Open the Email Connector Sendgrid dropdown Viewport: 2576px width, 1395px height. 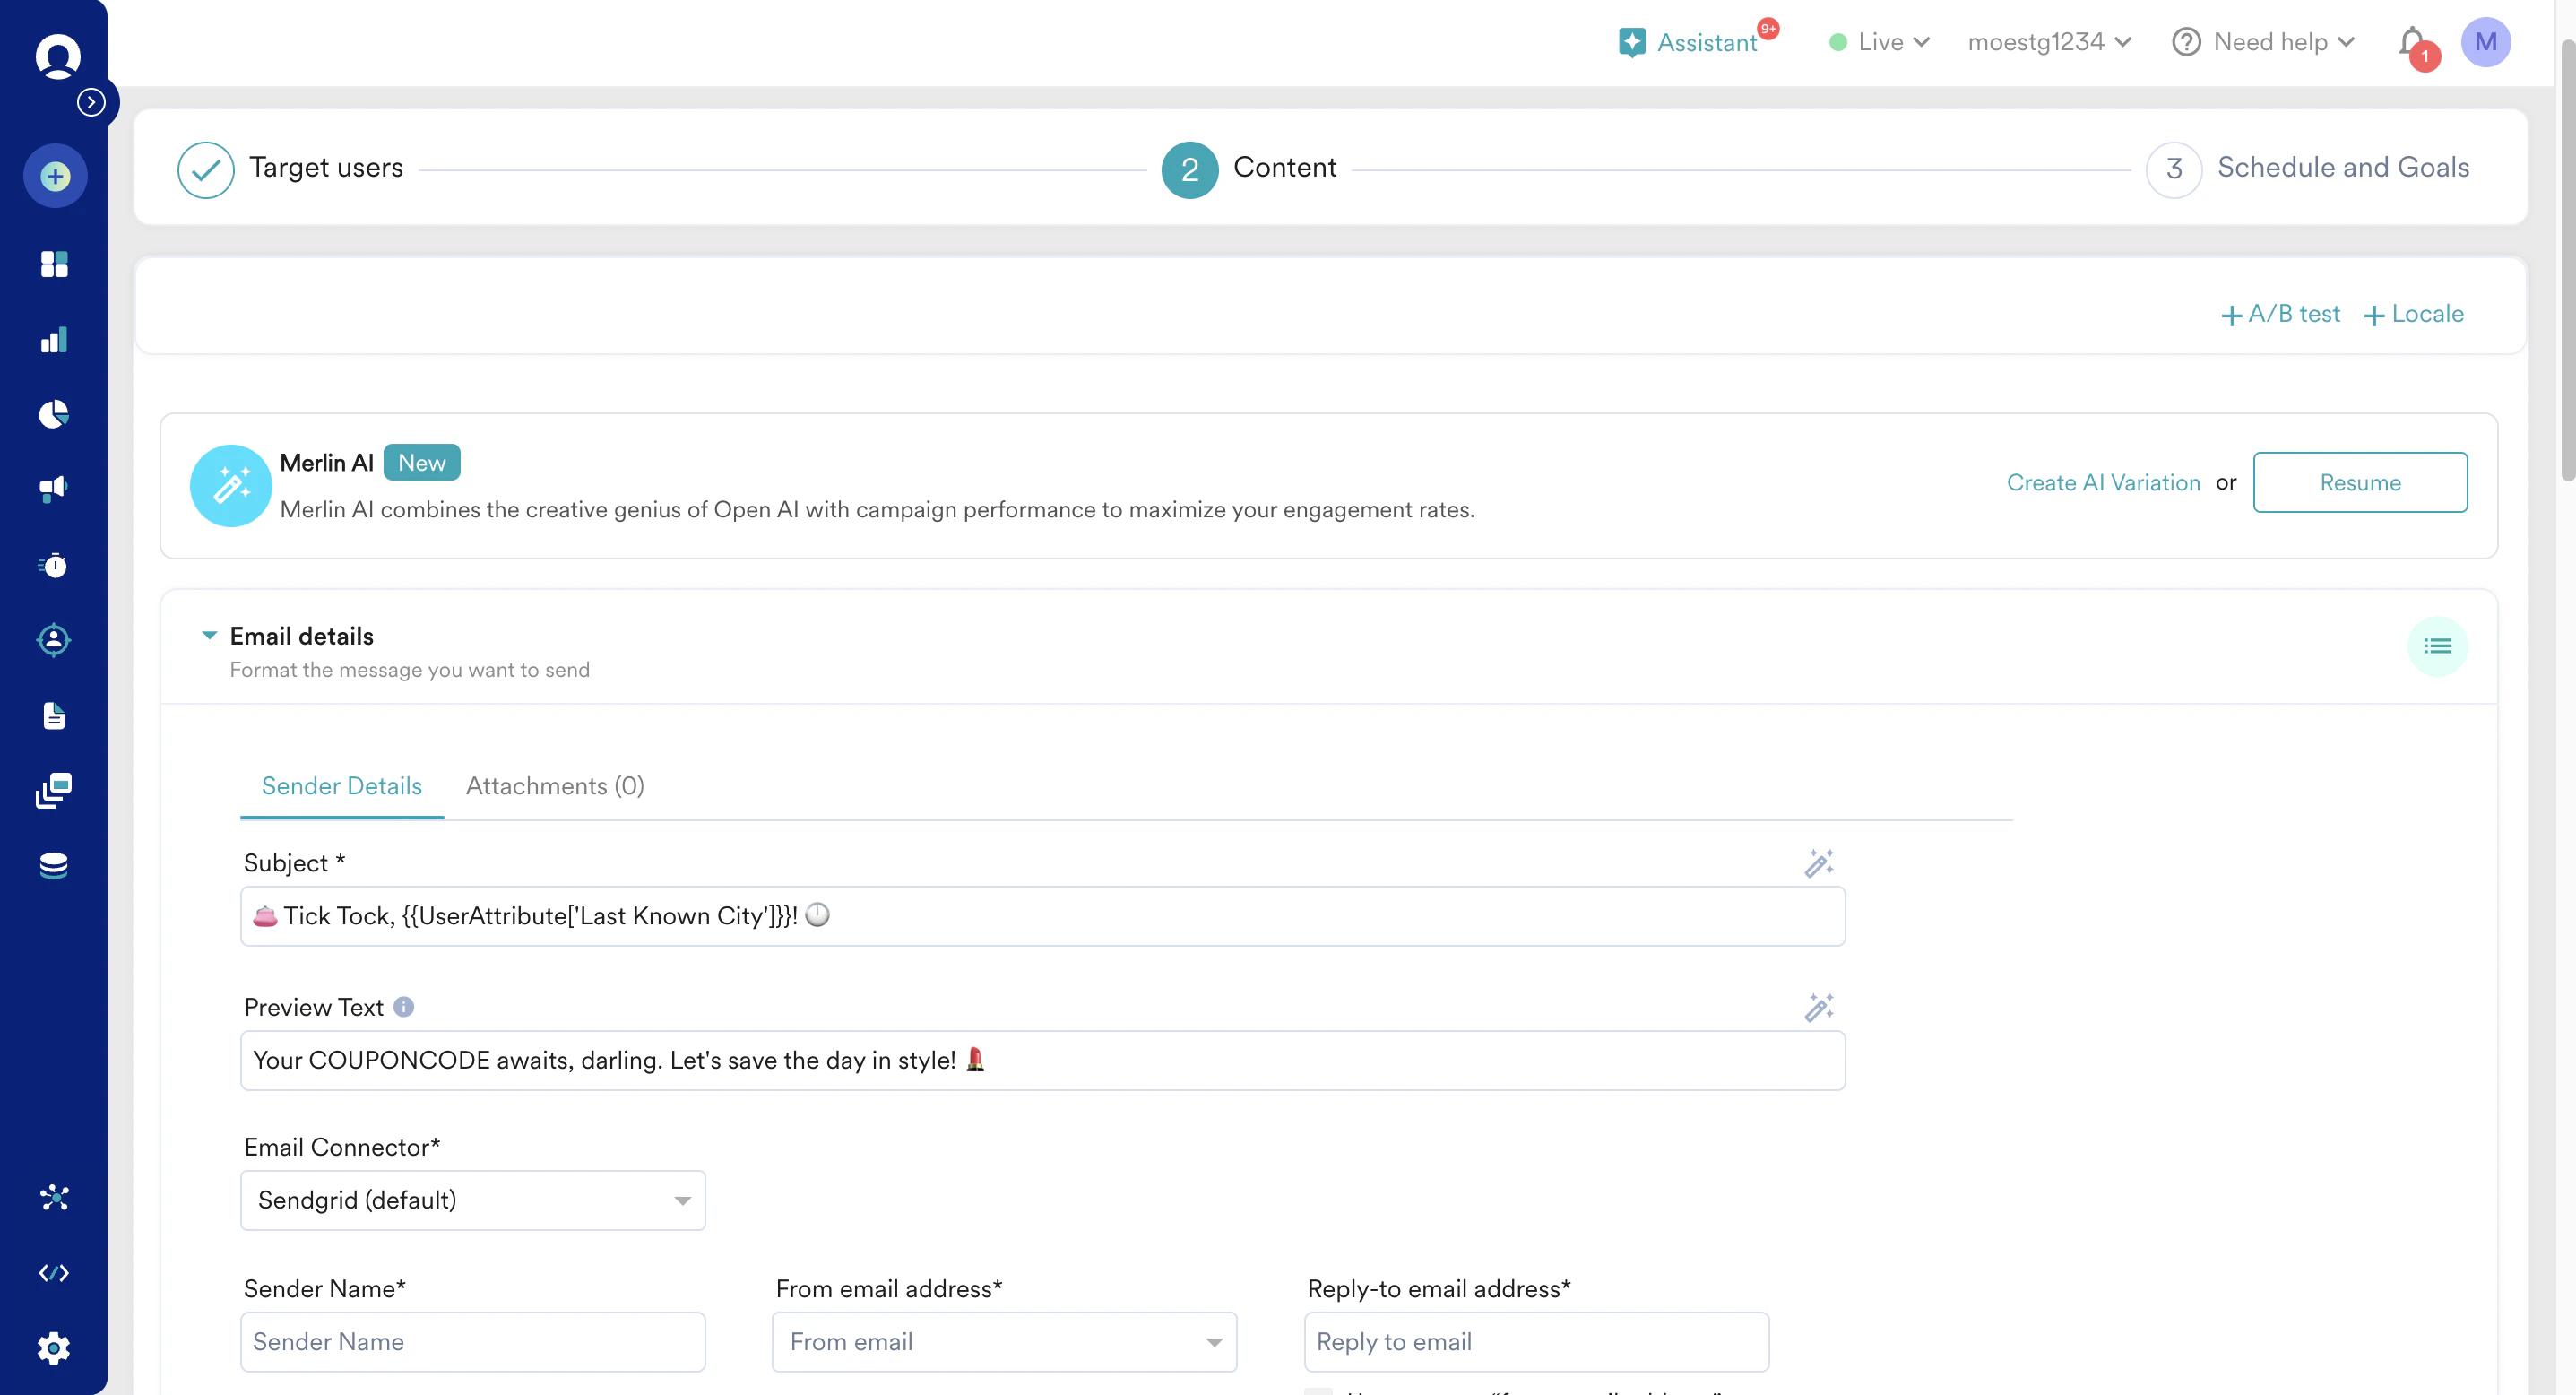click(x=472, y=1200)
